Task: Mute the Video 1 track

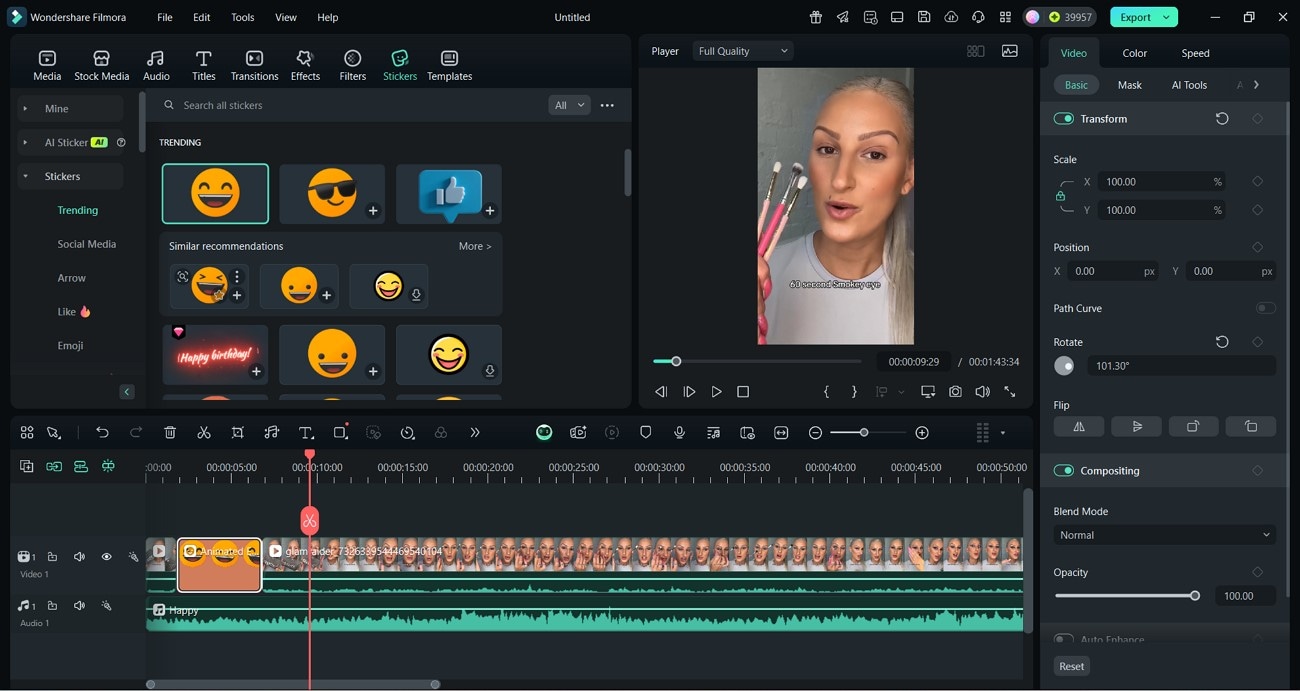Action: (x=79, y=557)
